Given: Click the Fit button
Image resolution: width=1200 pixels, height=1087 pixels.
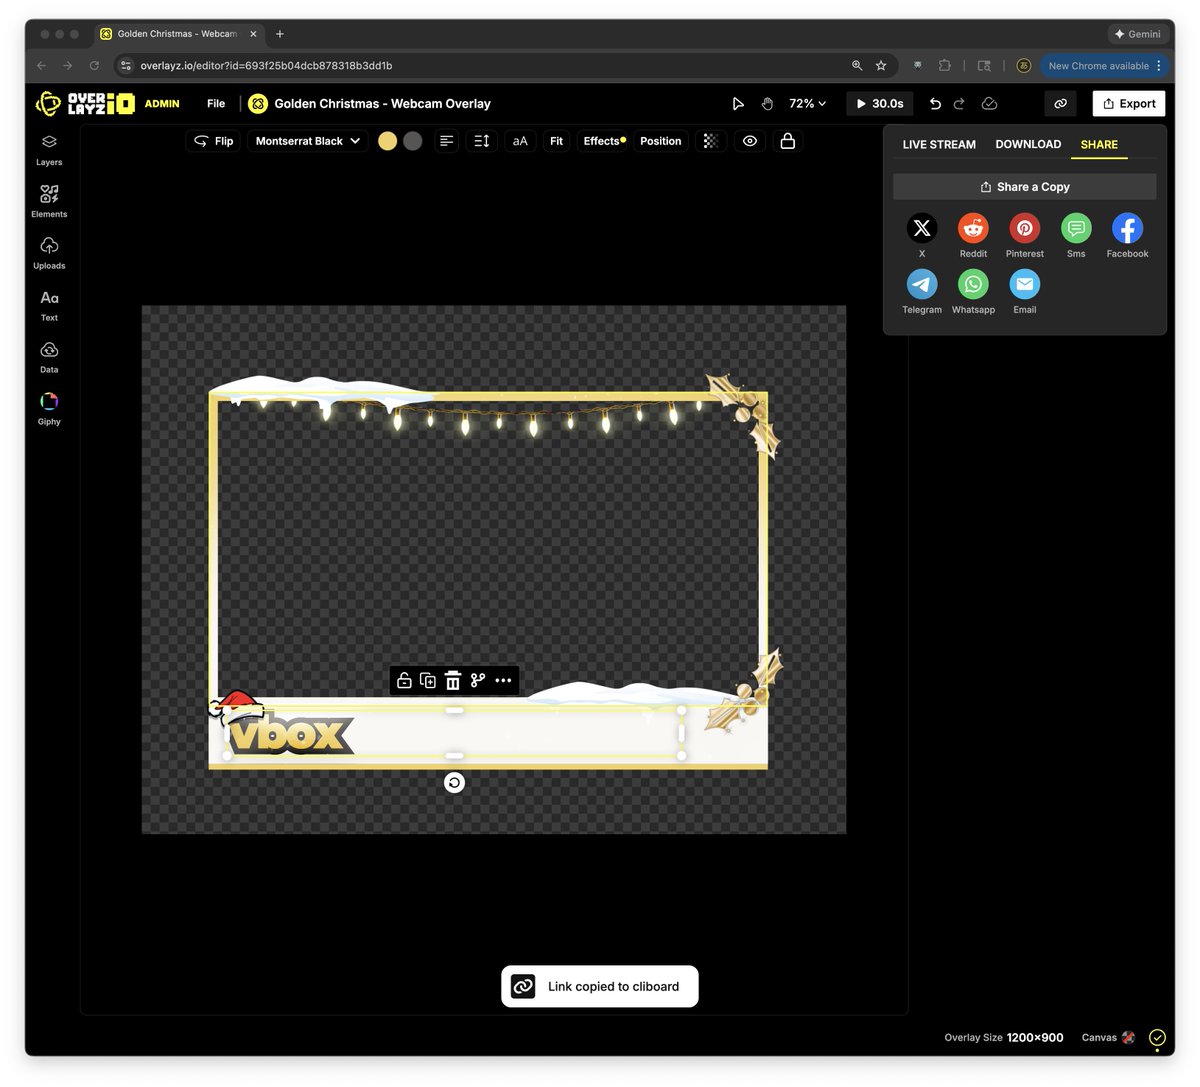Looking at the screenshot, I should (557, 141).
